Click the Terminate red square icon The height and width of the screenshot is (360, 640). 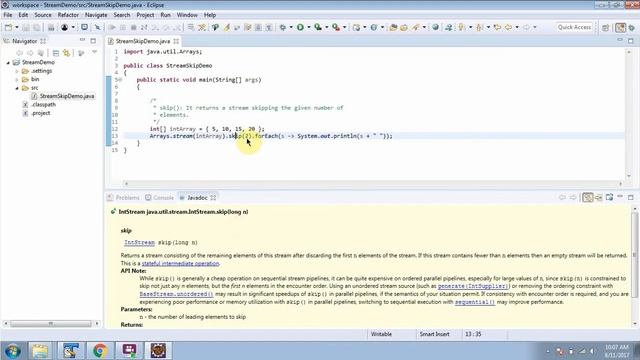pyautogui.click(x=133, y=27)
